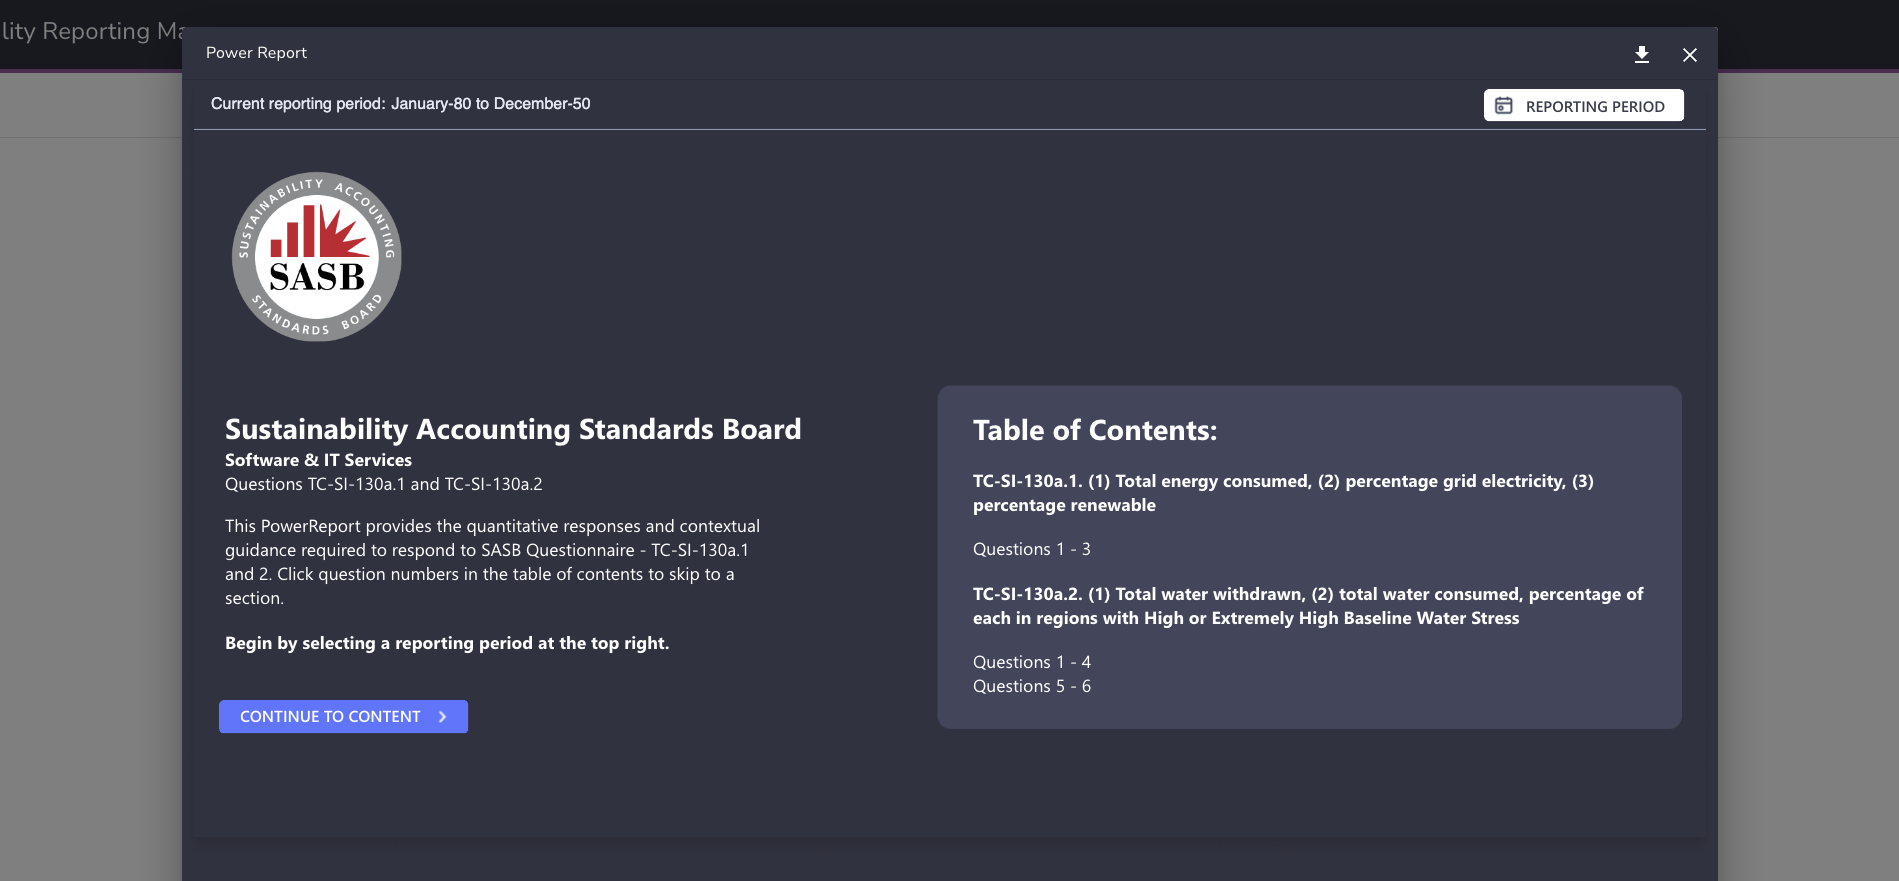The image size is (1899, 881).
Task: Click 'Questions TC-SI-130a.1 and TC-SI-130a.2' line
Action: tap(383, 484)
